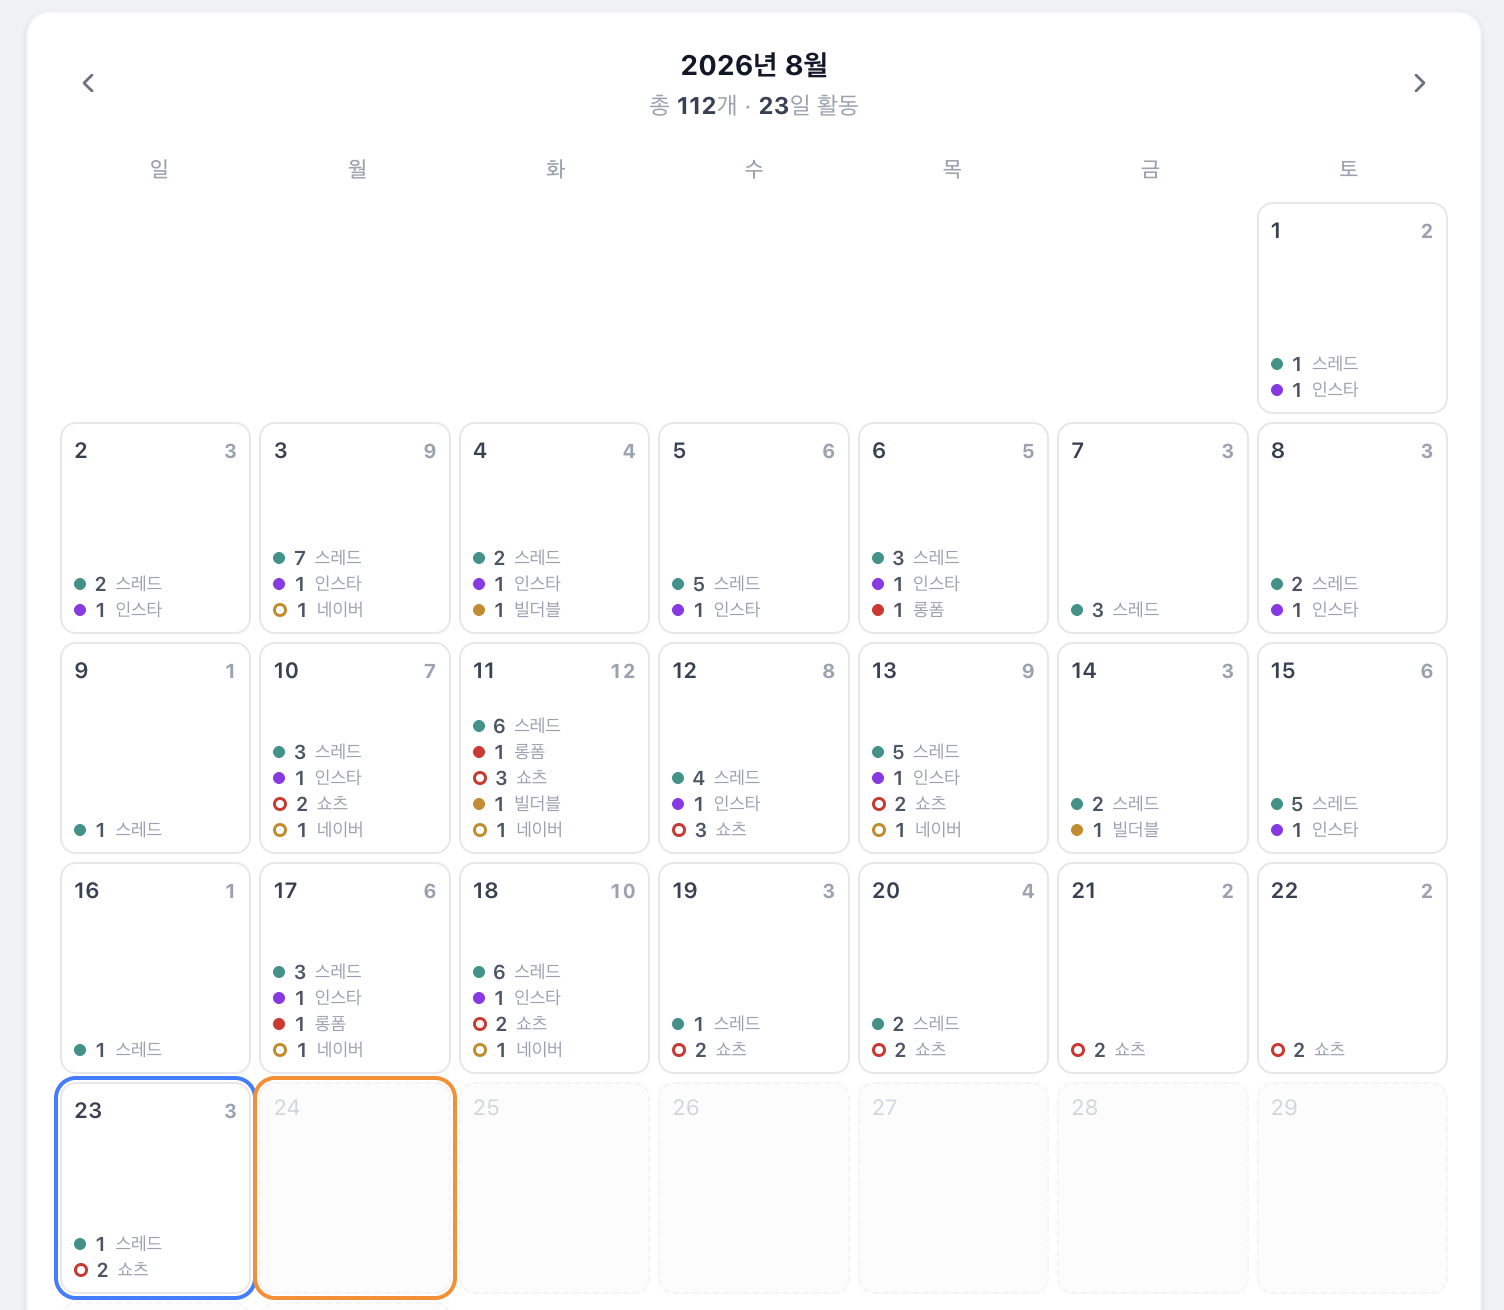
Task: Click the 1 인스타 entry on day 1
Action: [x=1315, y=390]
